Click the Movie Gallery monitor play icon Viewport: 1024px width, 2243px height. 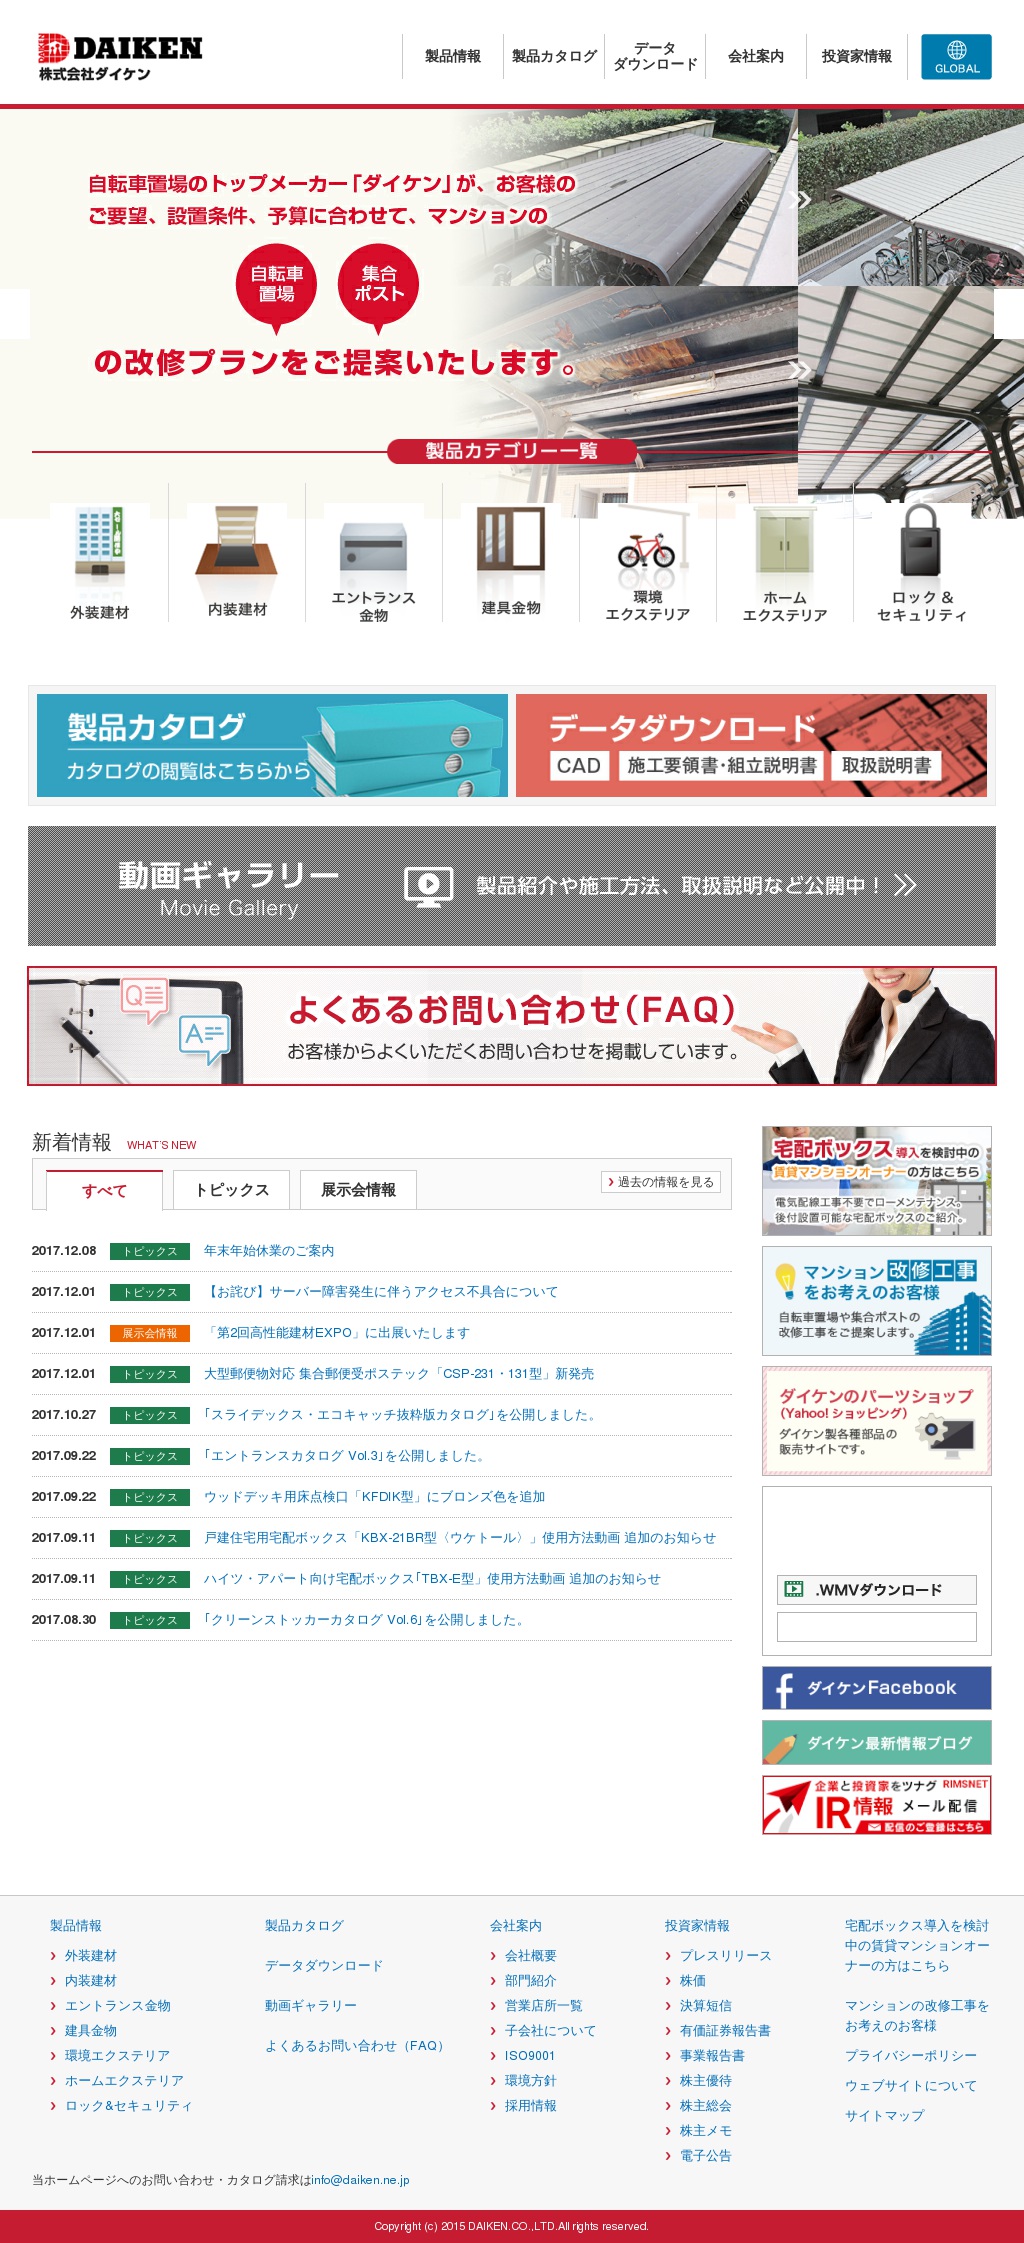[429, 886]
